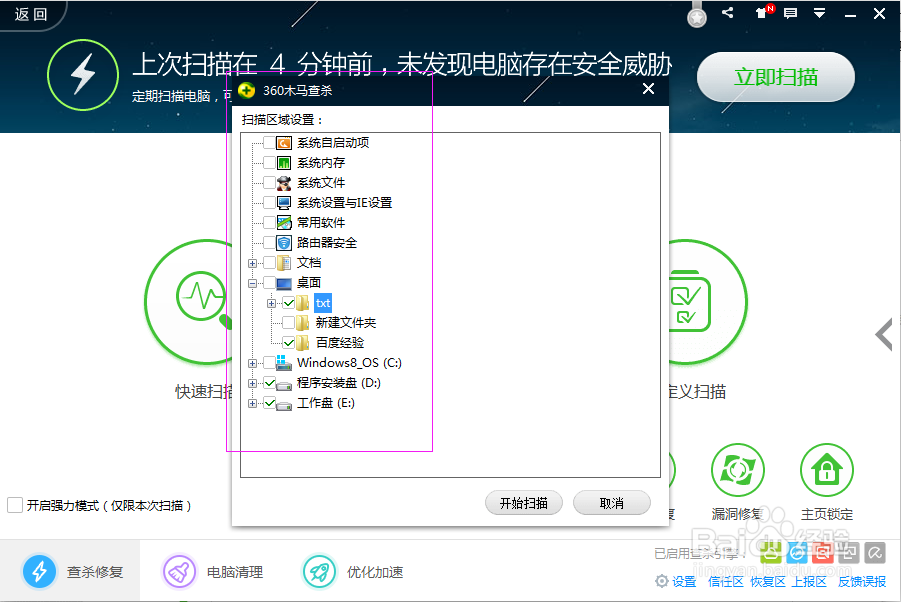This screenshot has height=602, width=901.
Task: Click the 返回 back button
Action: coord(31,14)
